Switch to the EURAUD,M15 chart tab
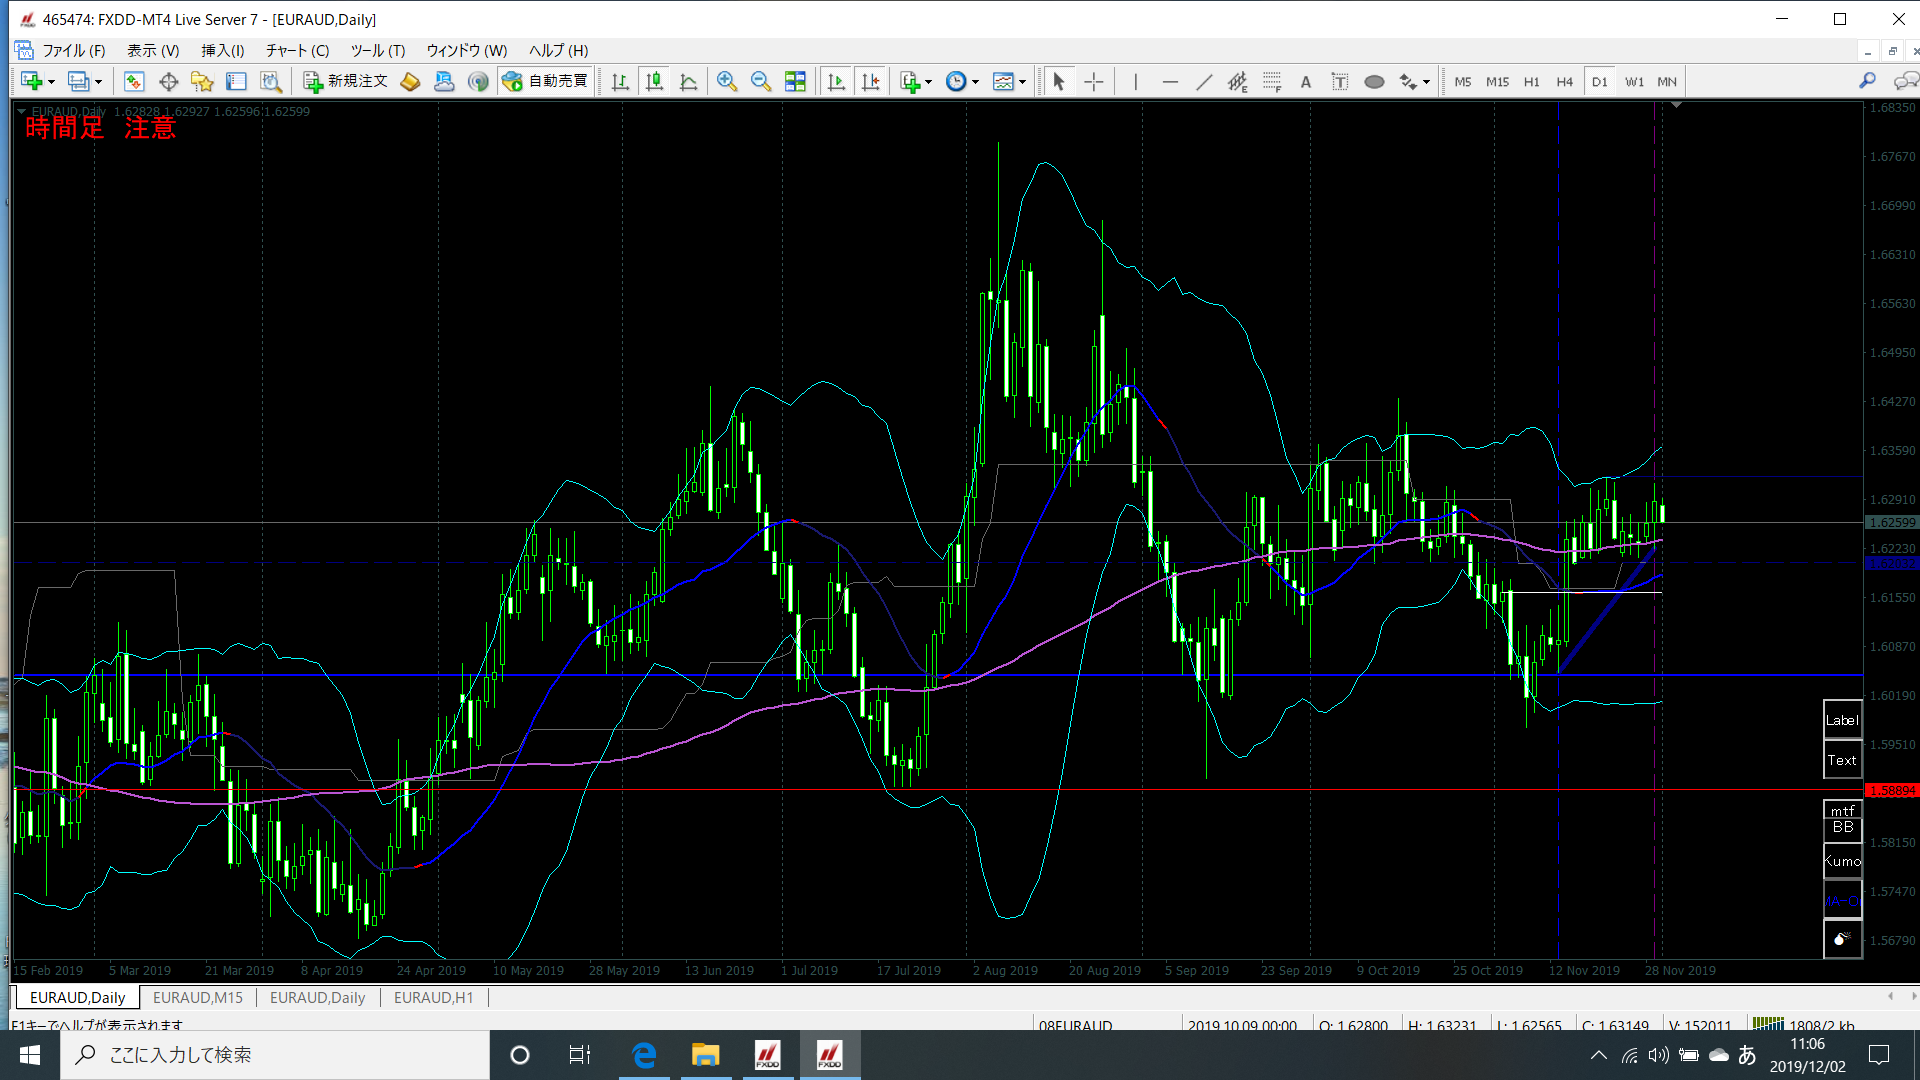The image size is (1920, 1080). pyautogui.click(x=198, y=998)
